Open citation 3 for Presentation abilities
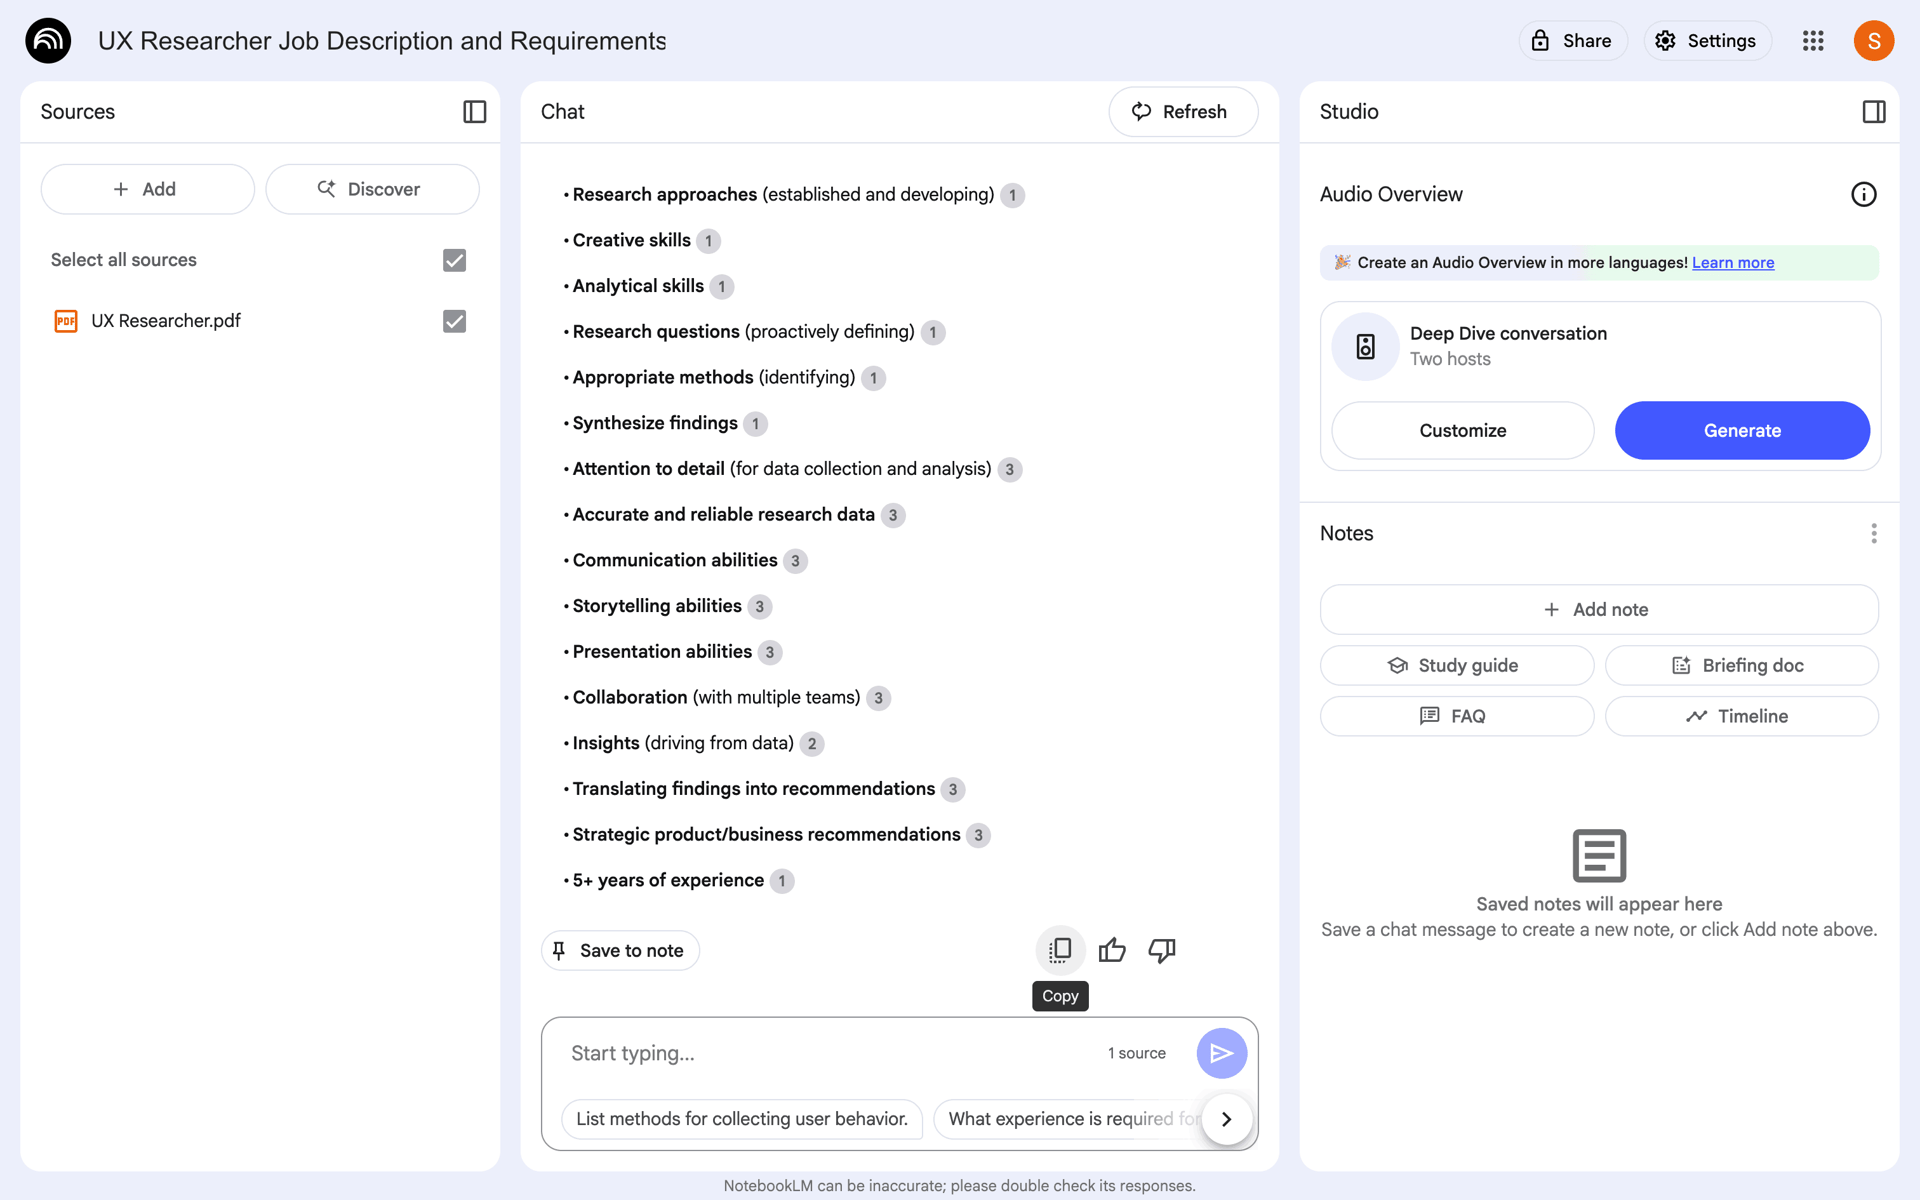The height and width of the screenshot is (1200, 1920). [770, 653]
